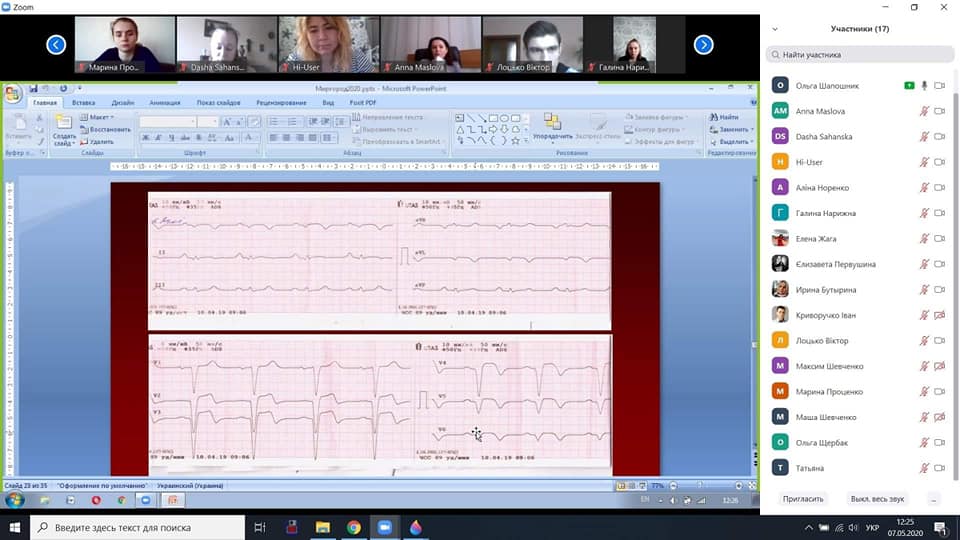Show previous video participants with left arrow
The image size is (960, 540).
pyautogui.click(x=56, y=44)
